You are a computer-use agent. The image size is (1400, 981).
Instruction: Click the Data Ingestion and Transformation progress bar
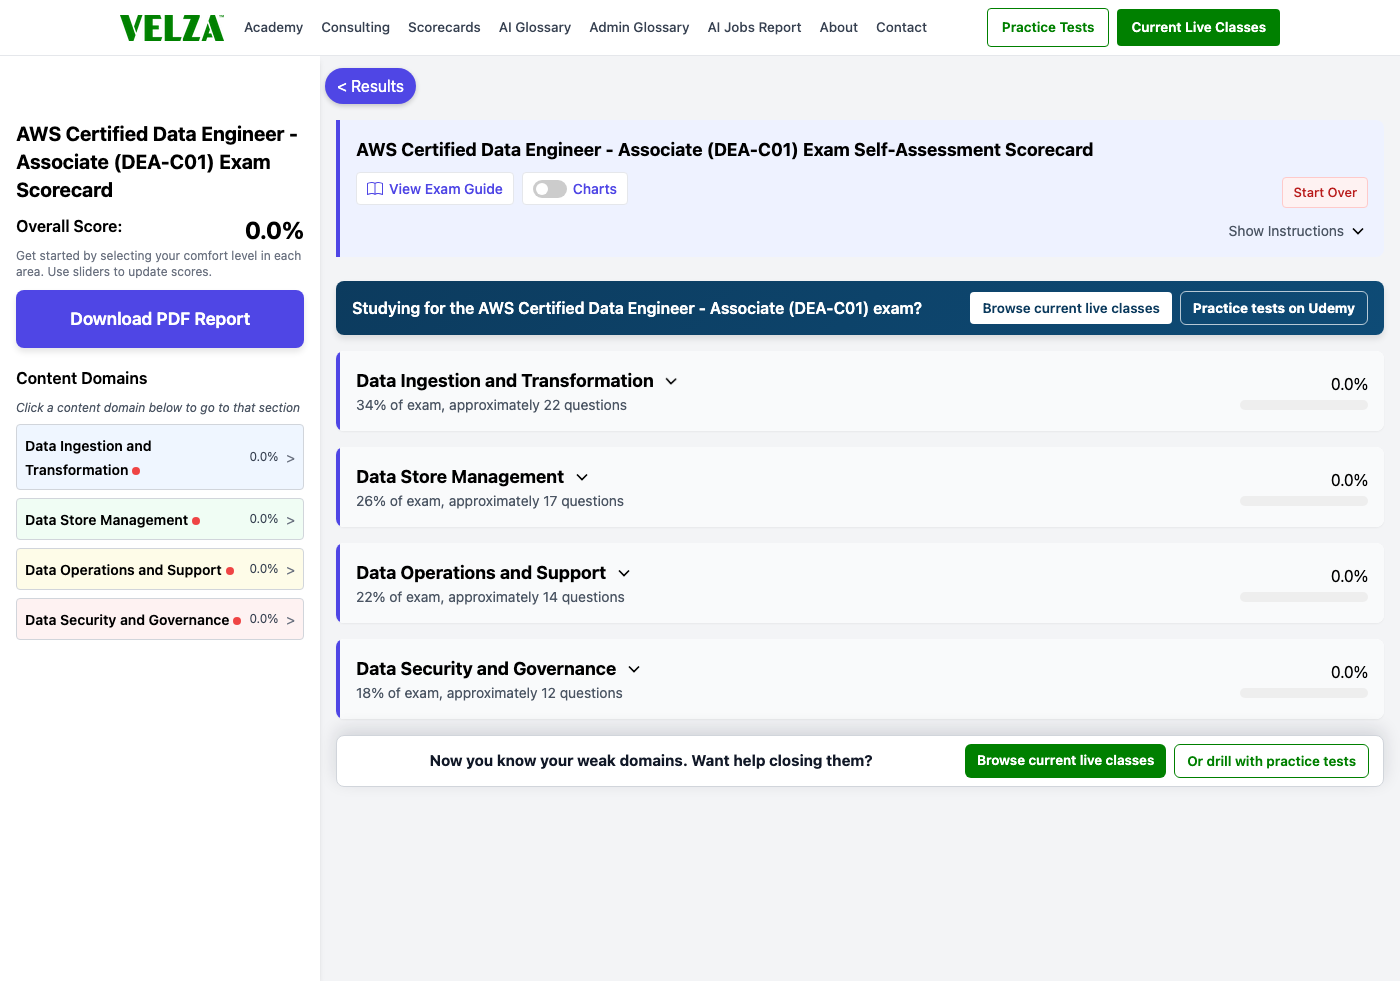1304,405
